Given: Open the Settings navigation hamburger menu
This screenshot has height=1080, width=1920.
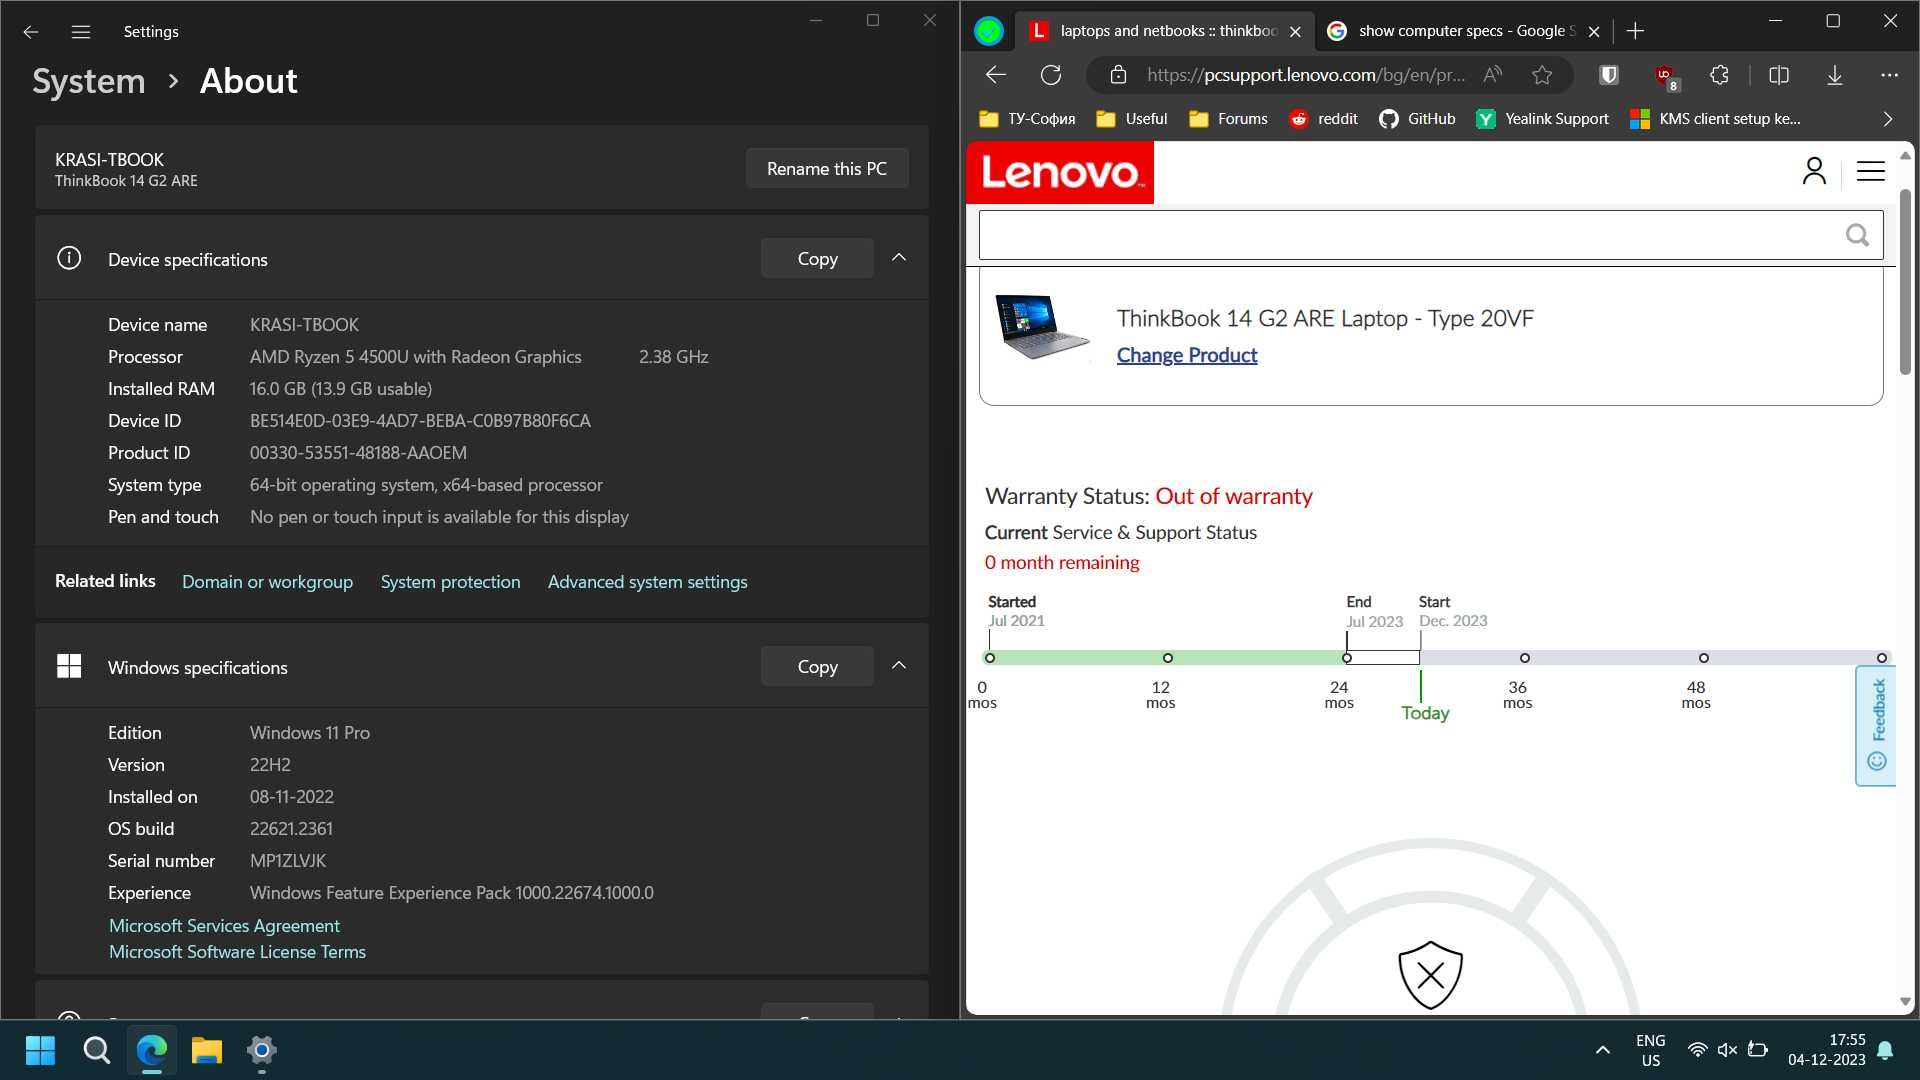Looking at the screenshot, I should tap(81, 32).
